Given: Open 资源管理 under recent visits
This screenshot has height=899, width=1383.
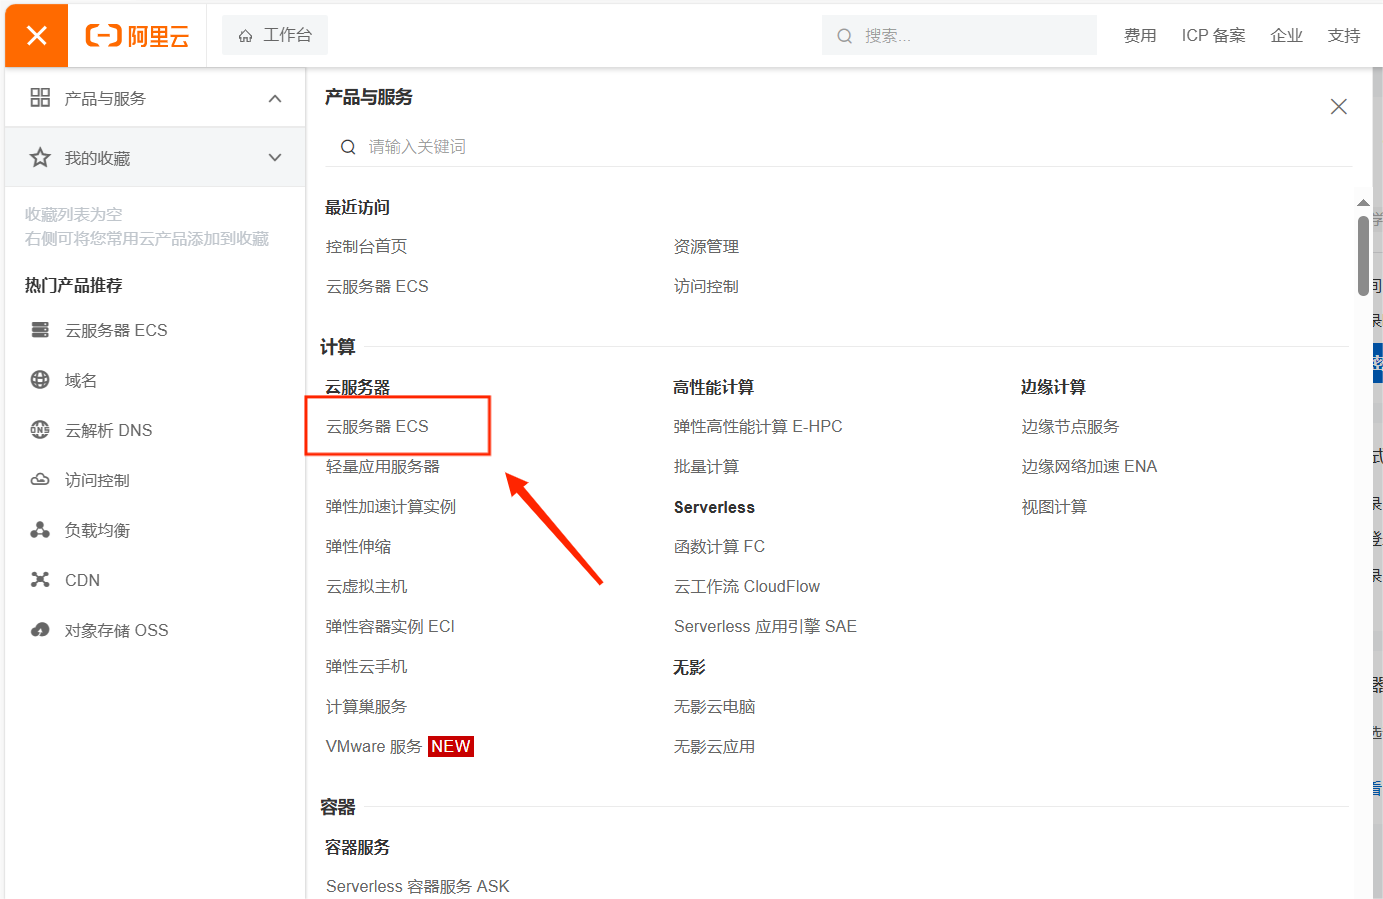Looking at the screenshot, I should [x=706, y=246].
